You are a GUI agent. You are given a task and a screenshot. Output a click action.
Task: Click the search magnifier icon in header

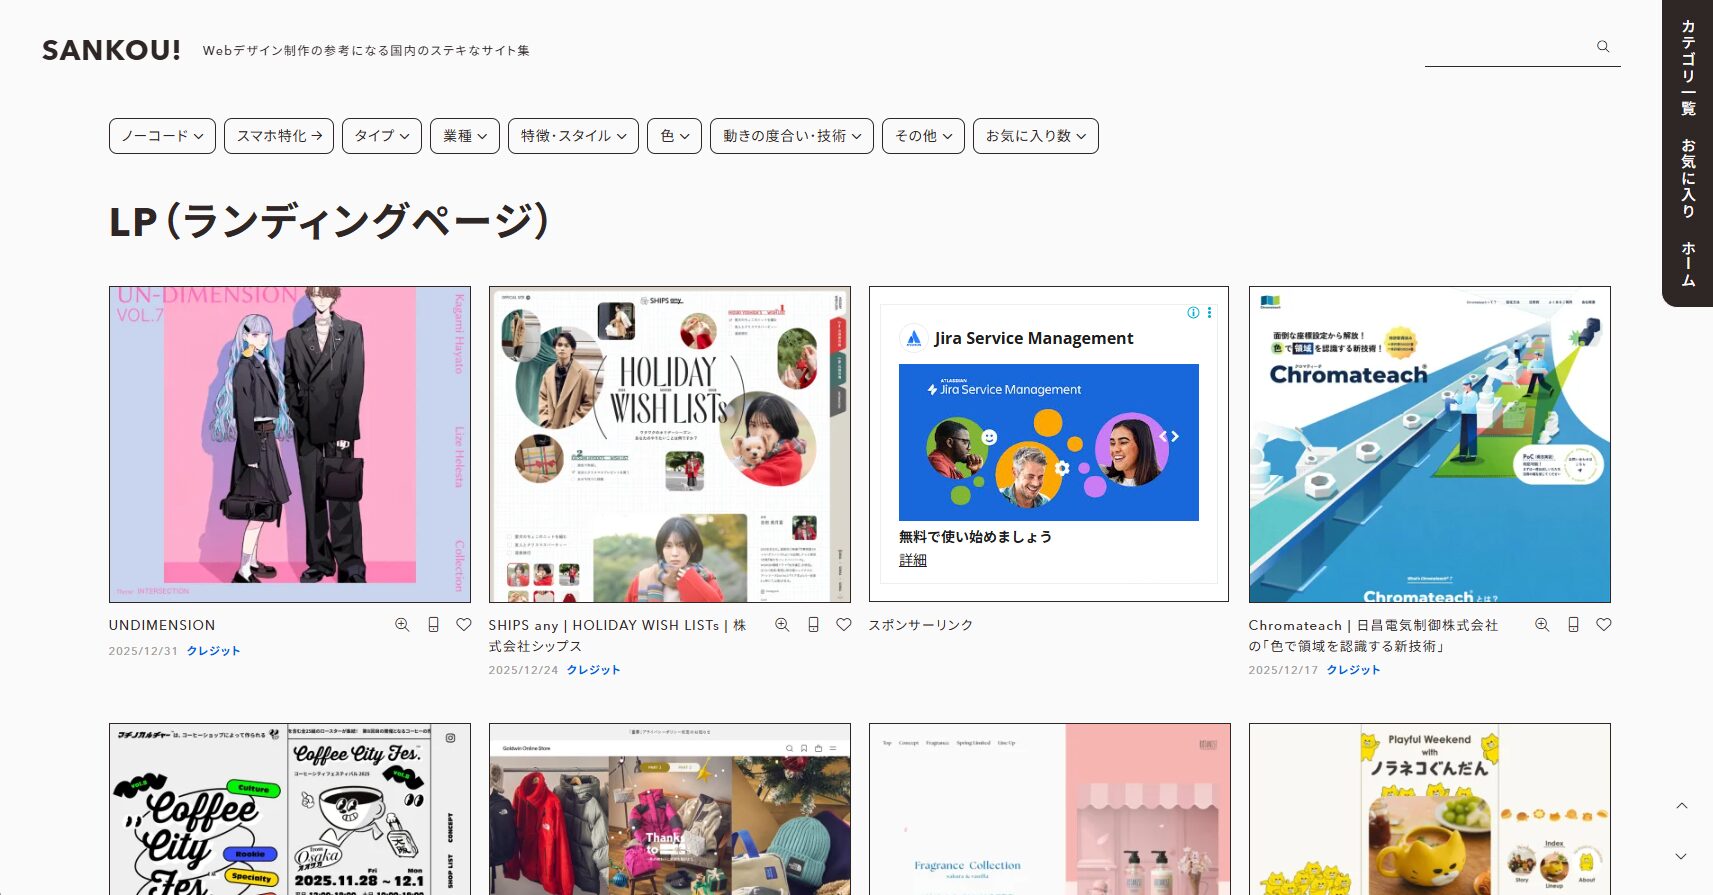pyautogui.click(x=1603, y=47)
